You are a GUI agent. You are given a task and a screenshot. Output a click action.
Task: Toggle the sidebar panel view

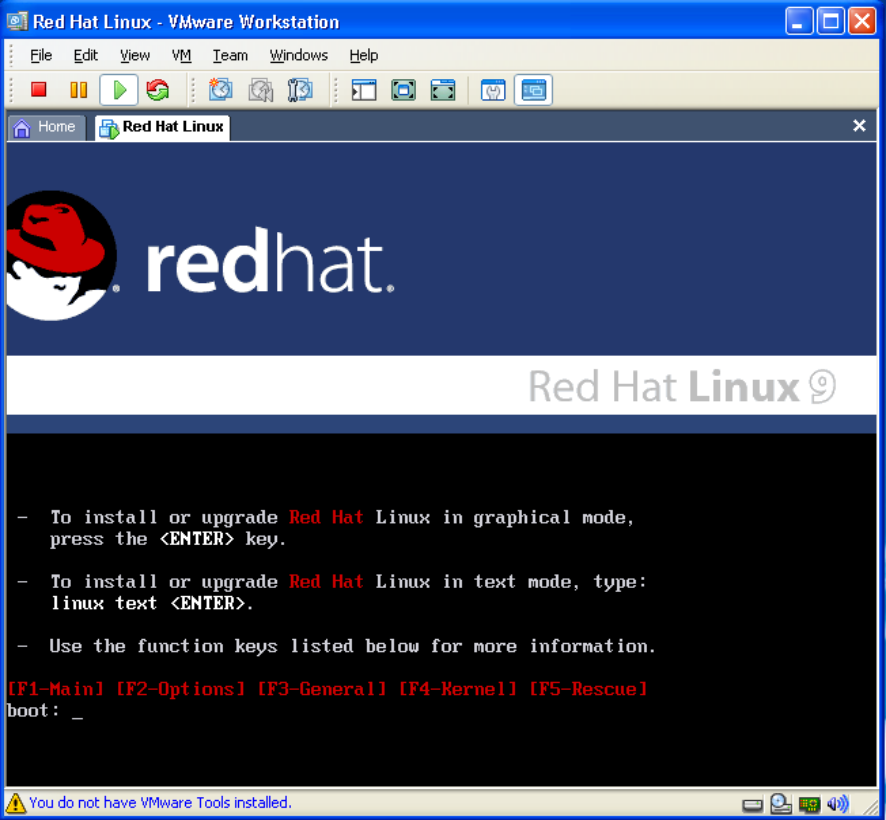pyautogui.click(x=364, y=90)
